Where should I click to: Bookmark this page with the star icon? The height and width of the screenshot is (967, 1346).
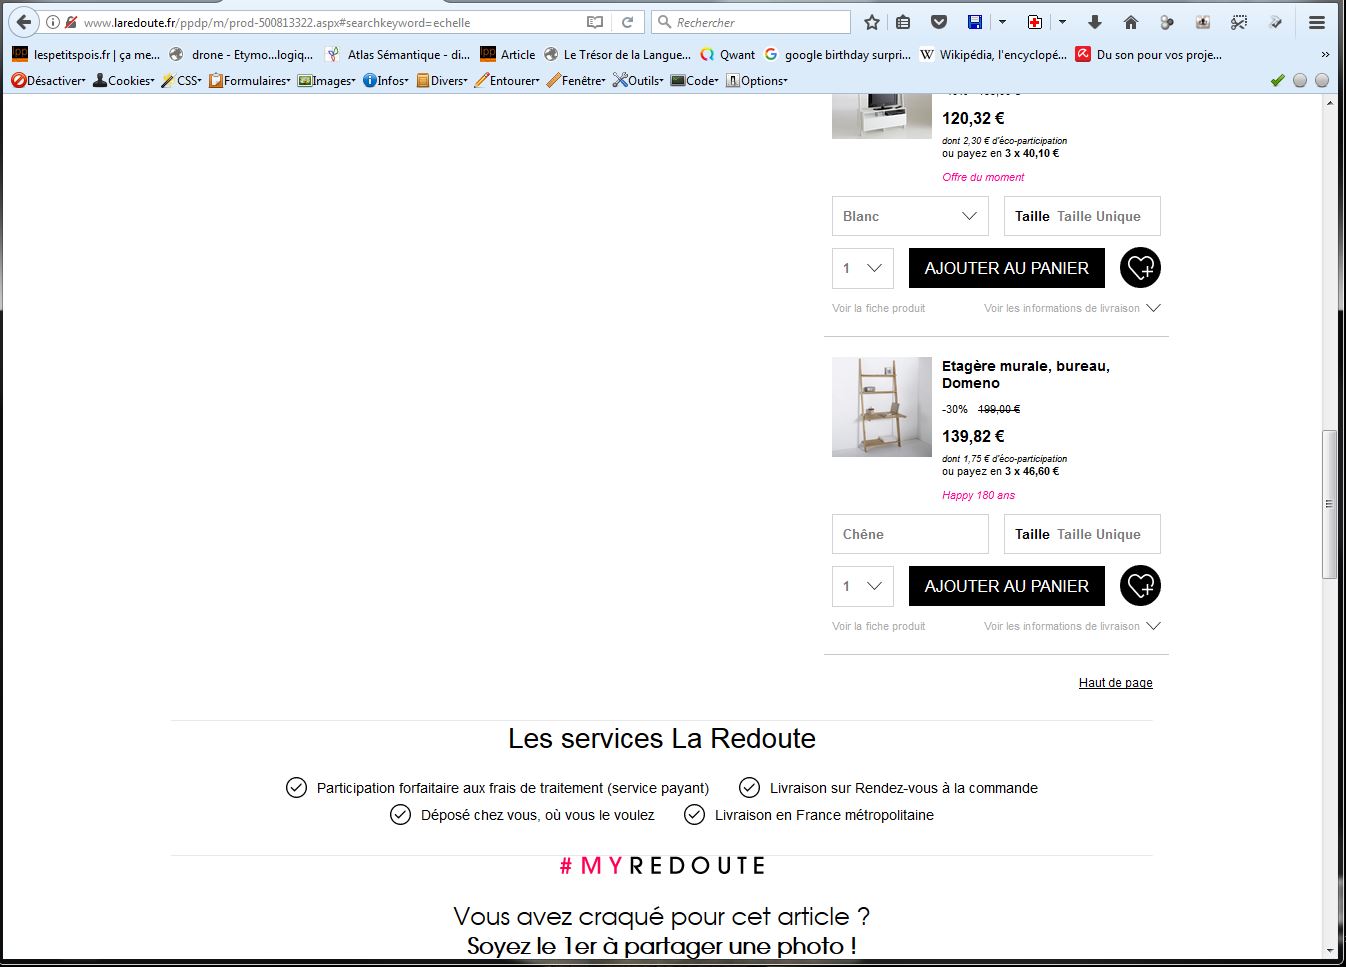[872, 22]
